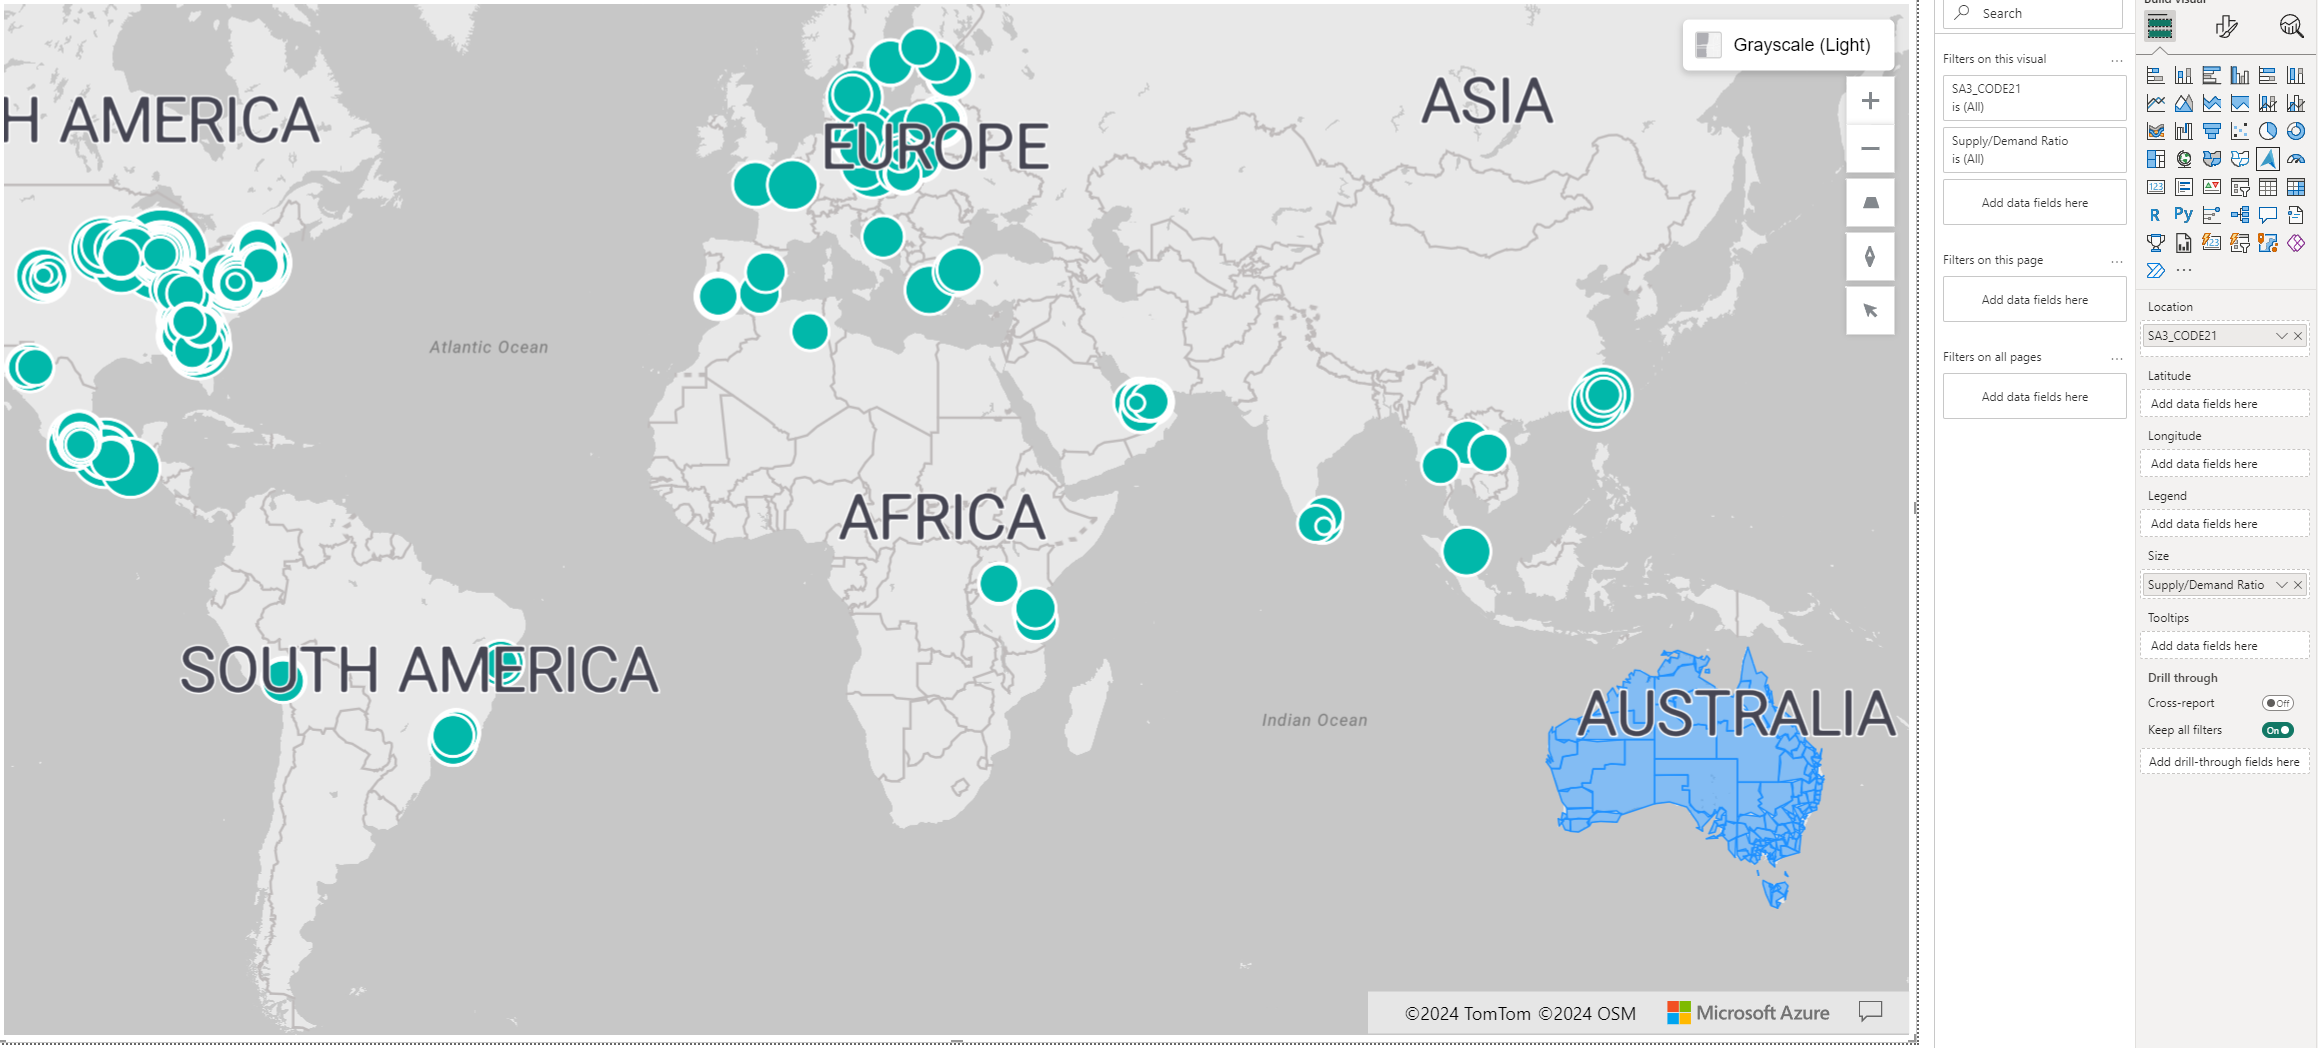The image size is (2318, 1048).
Task: Click the map pitch control
Action: [x=1870, y=203]
